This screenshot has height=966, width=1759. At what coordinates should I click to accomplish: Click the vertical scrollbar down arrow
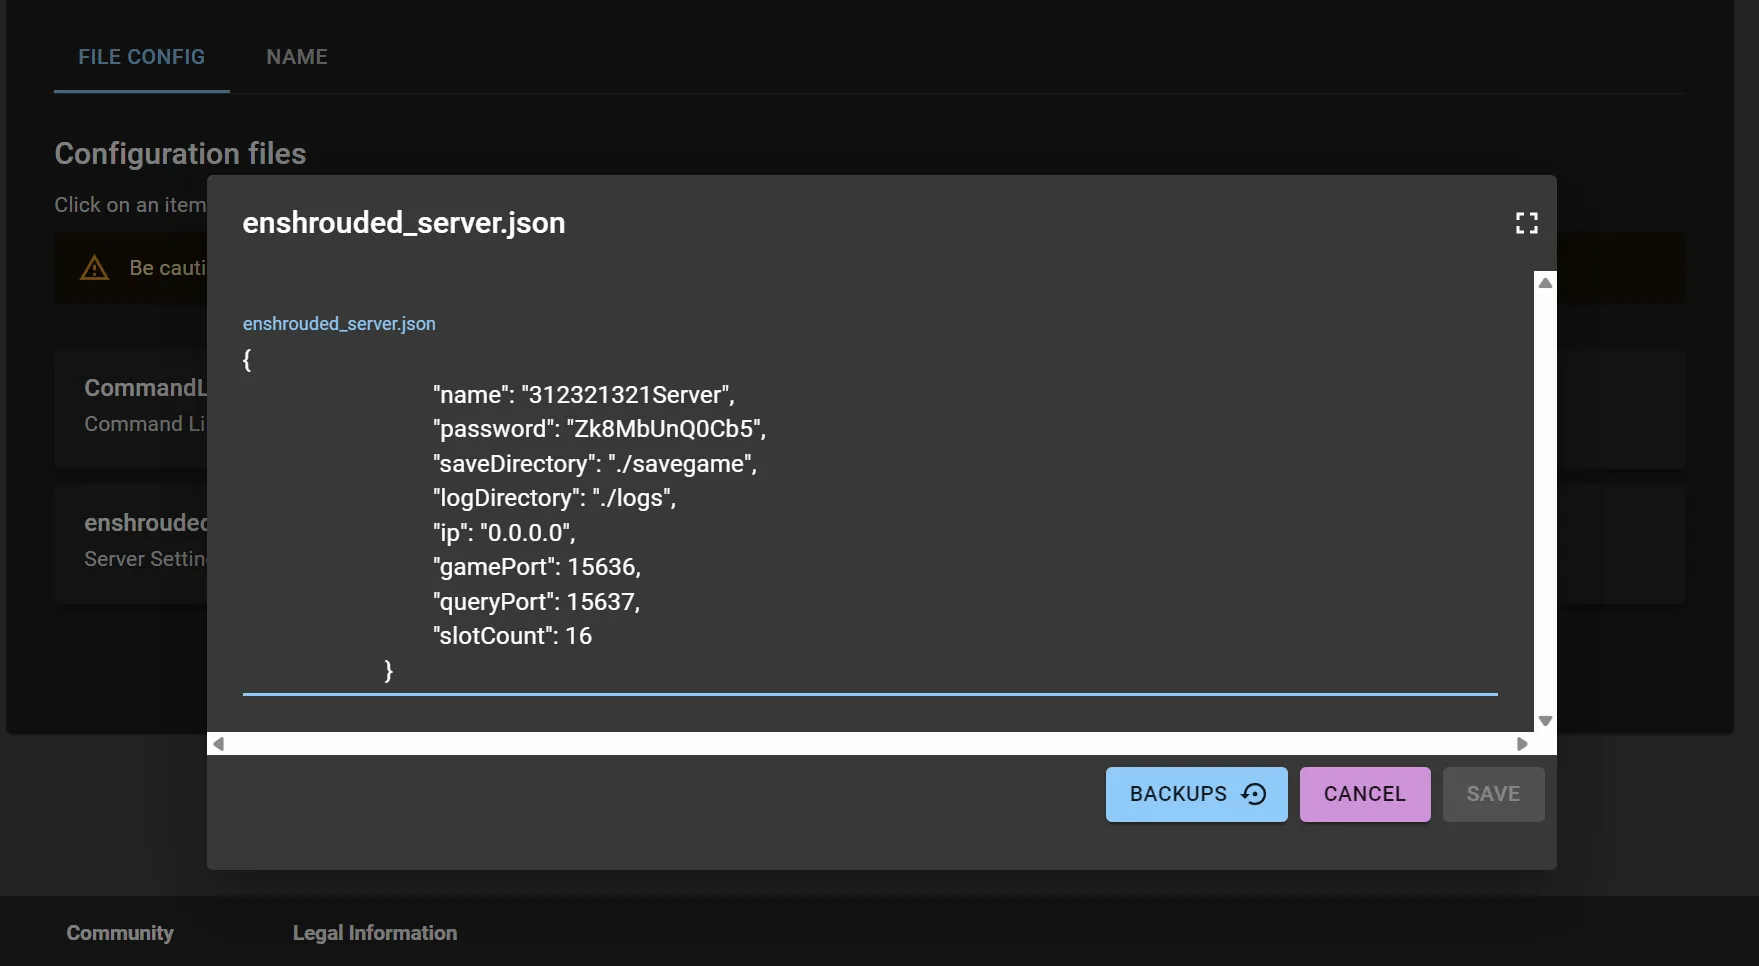[1545, 721]
